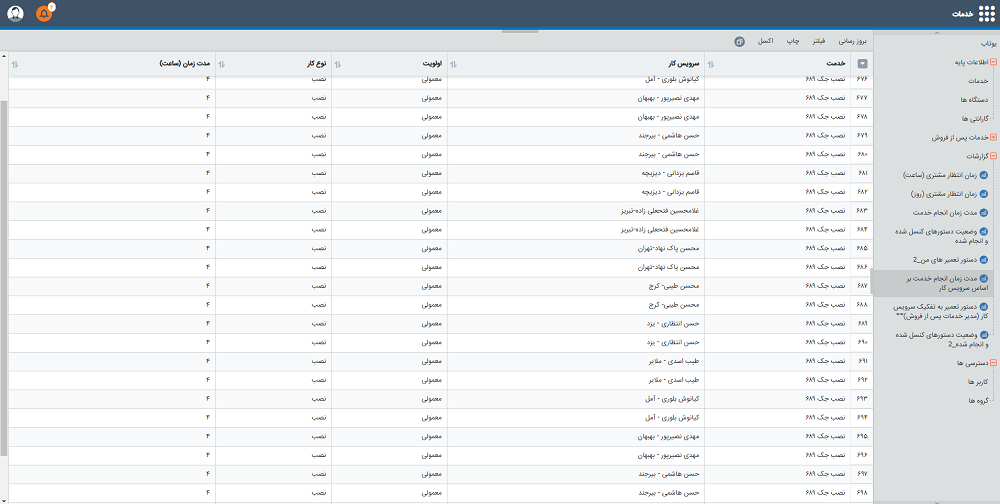Select row number ۶۹۱
Viewport: 1000px width, 504px height.
point(863,361)
